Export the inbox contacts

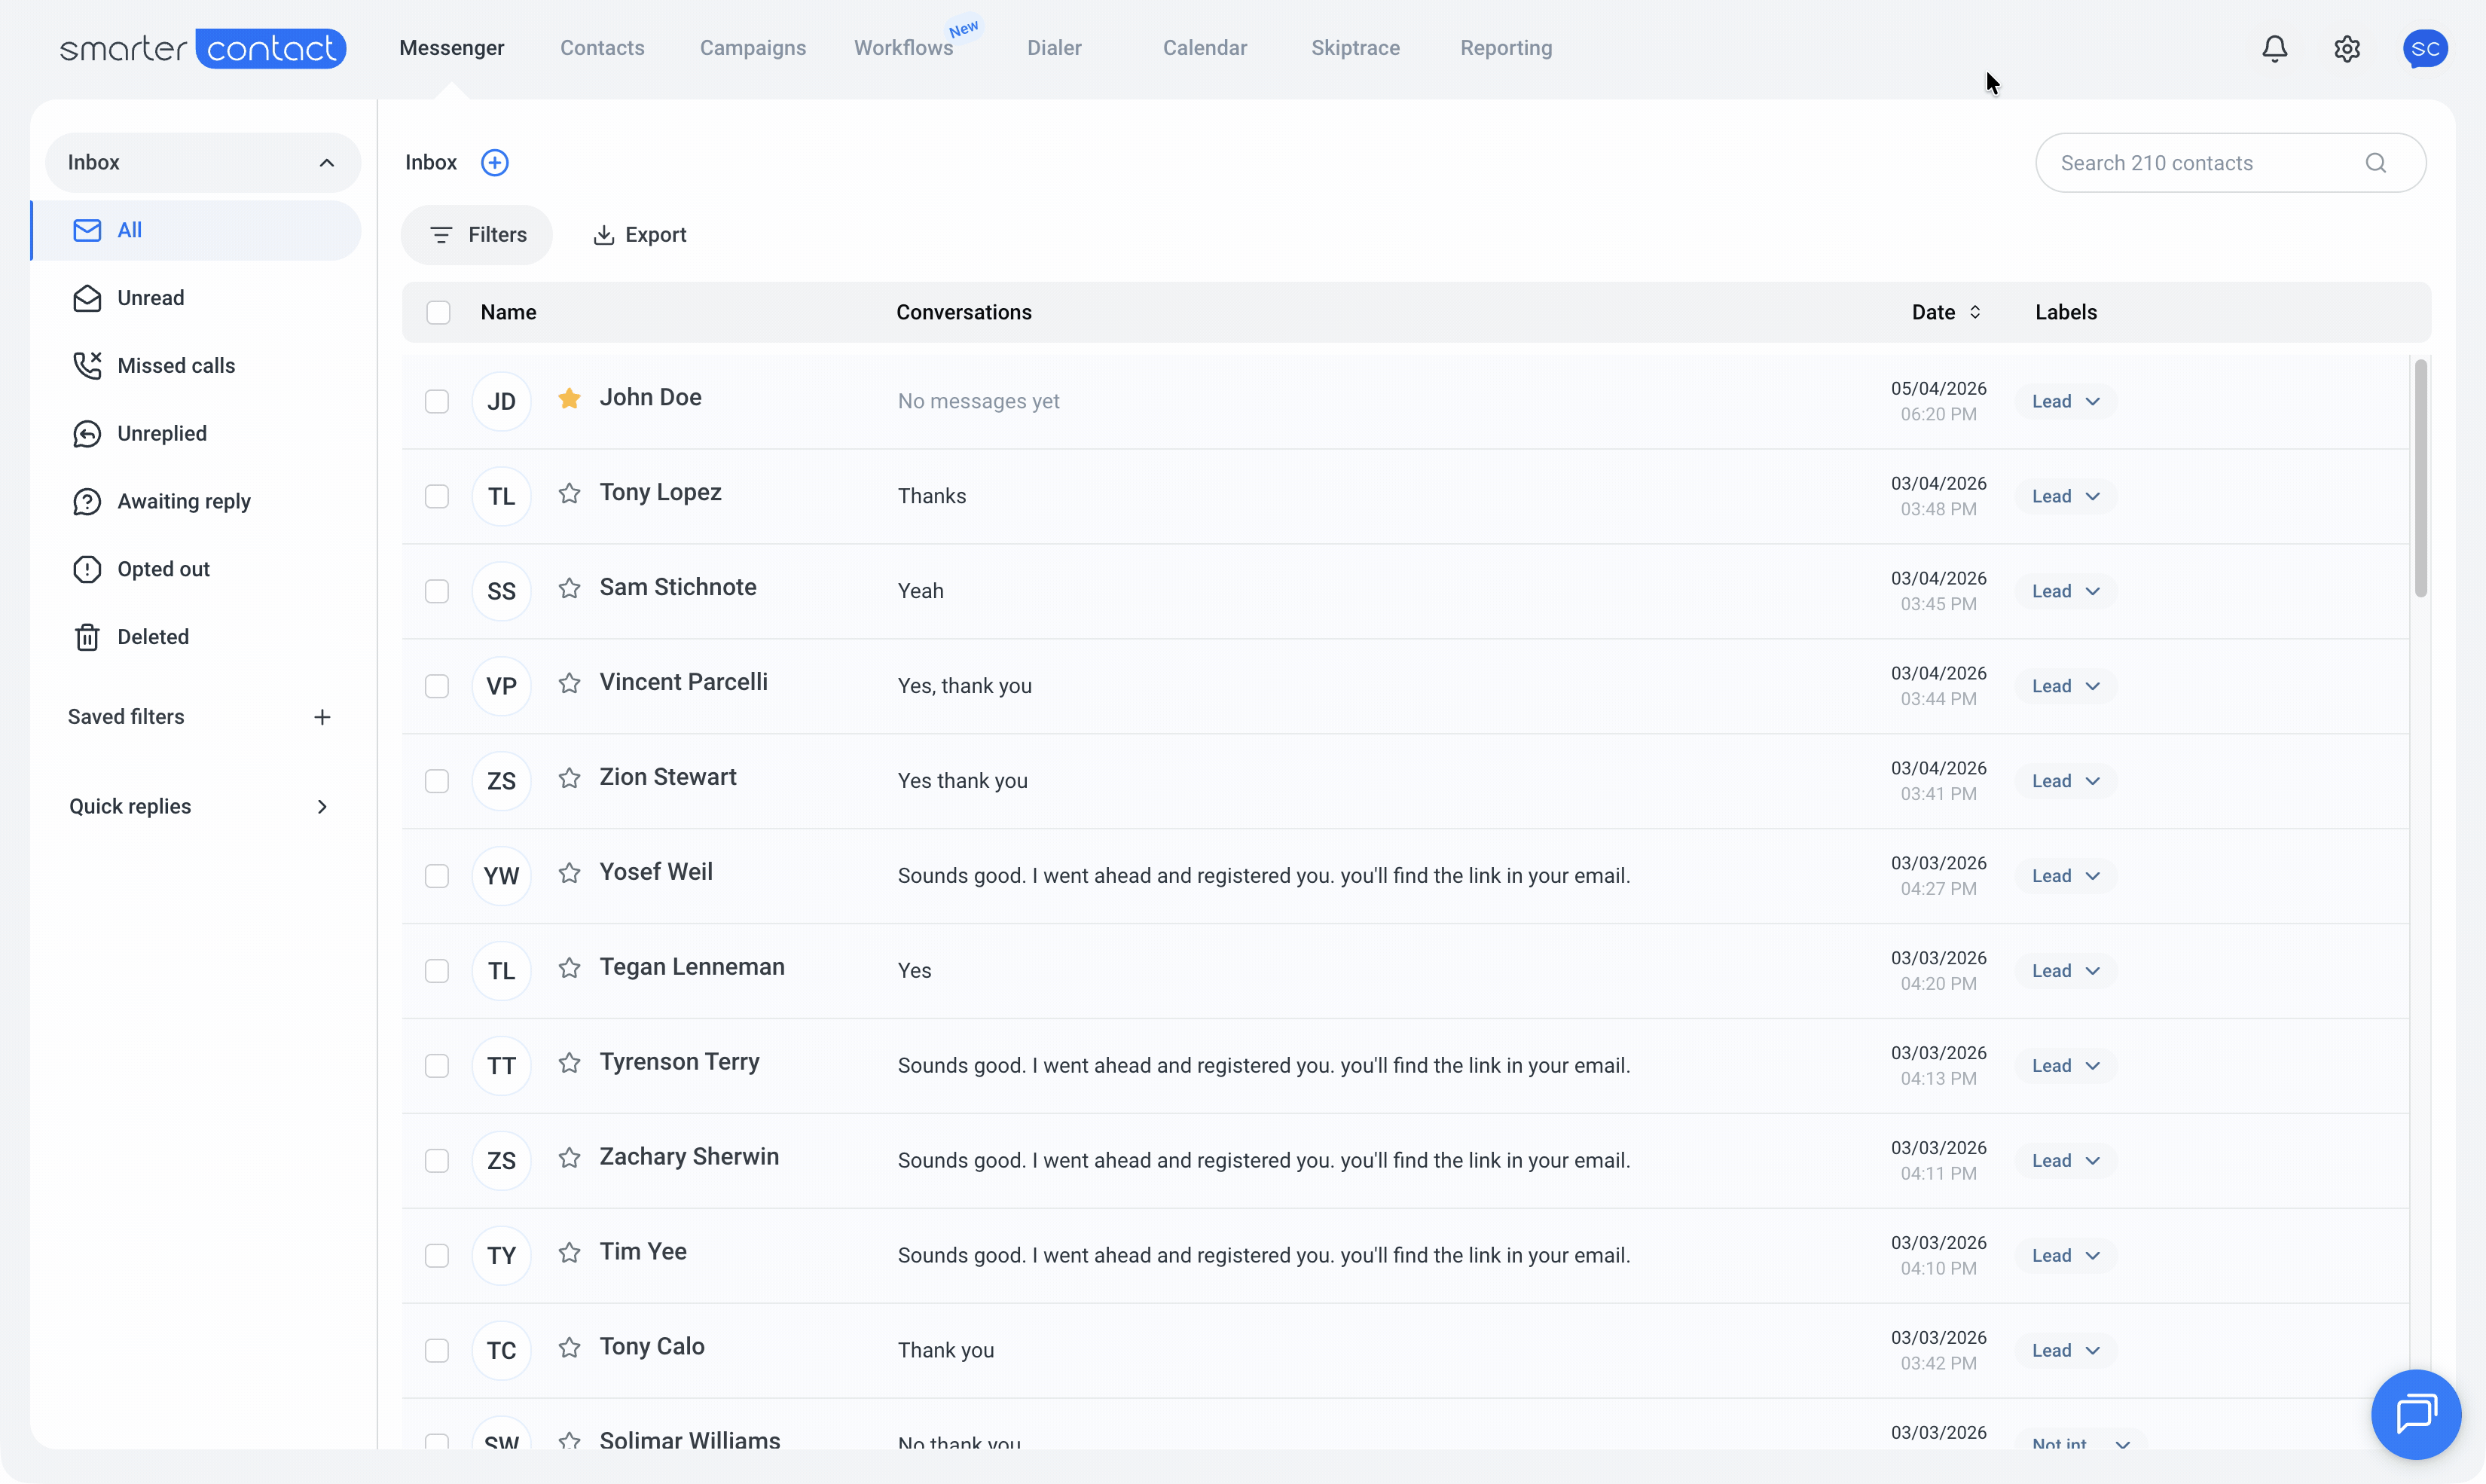[640, 235]
